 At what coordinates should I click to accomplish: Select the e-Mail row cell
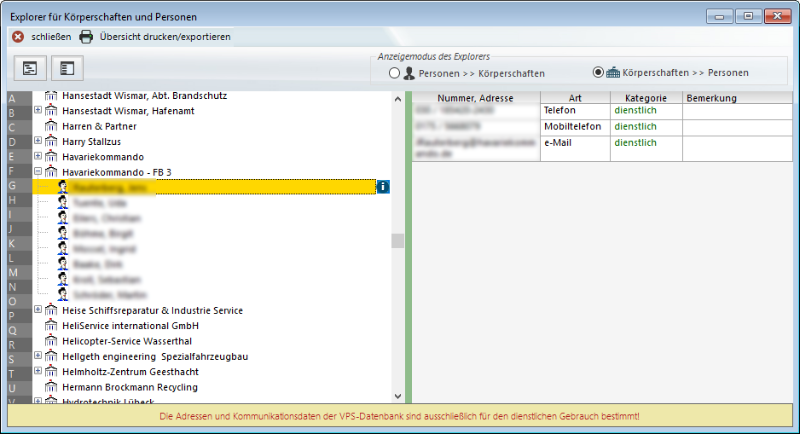tap(575, 148)
